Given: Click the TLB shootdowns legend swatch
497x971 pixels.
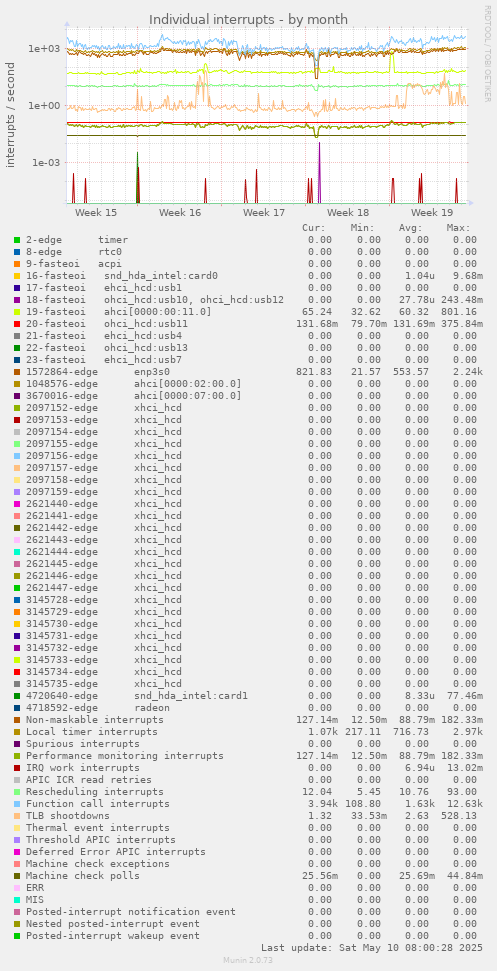Looking at the screenshot, I should pyautogui.click(x=17, y=816).
